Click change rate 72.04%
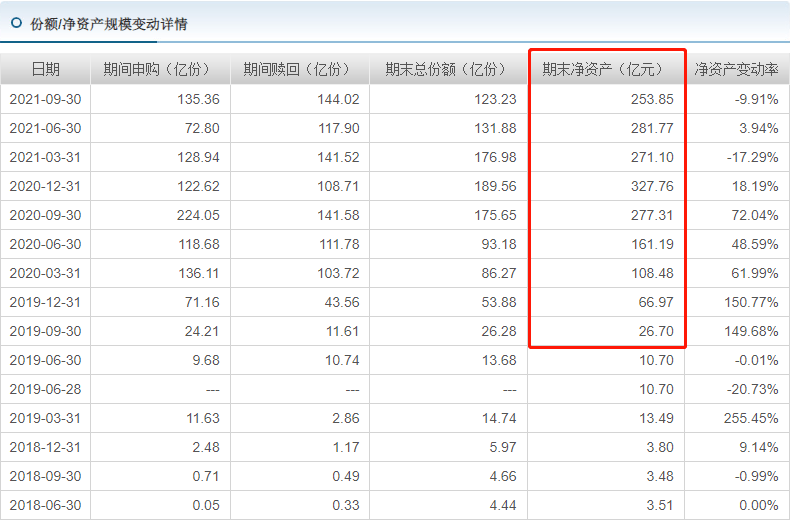 tap(755, 215)
